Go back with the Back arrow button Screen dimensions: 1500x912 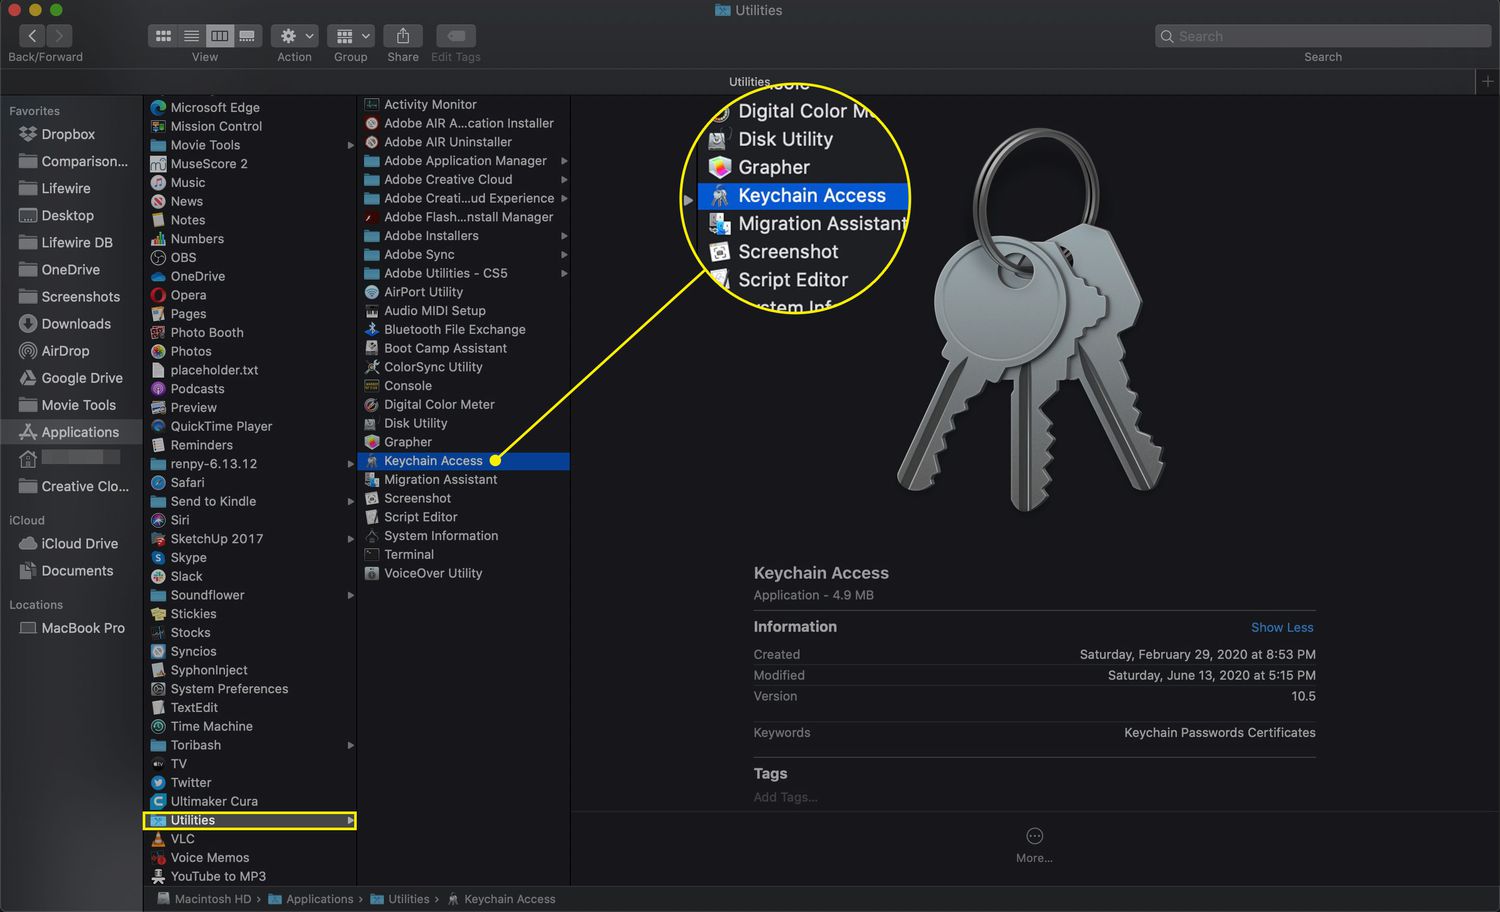click(x=32, y=36)
